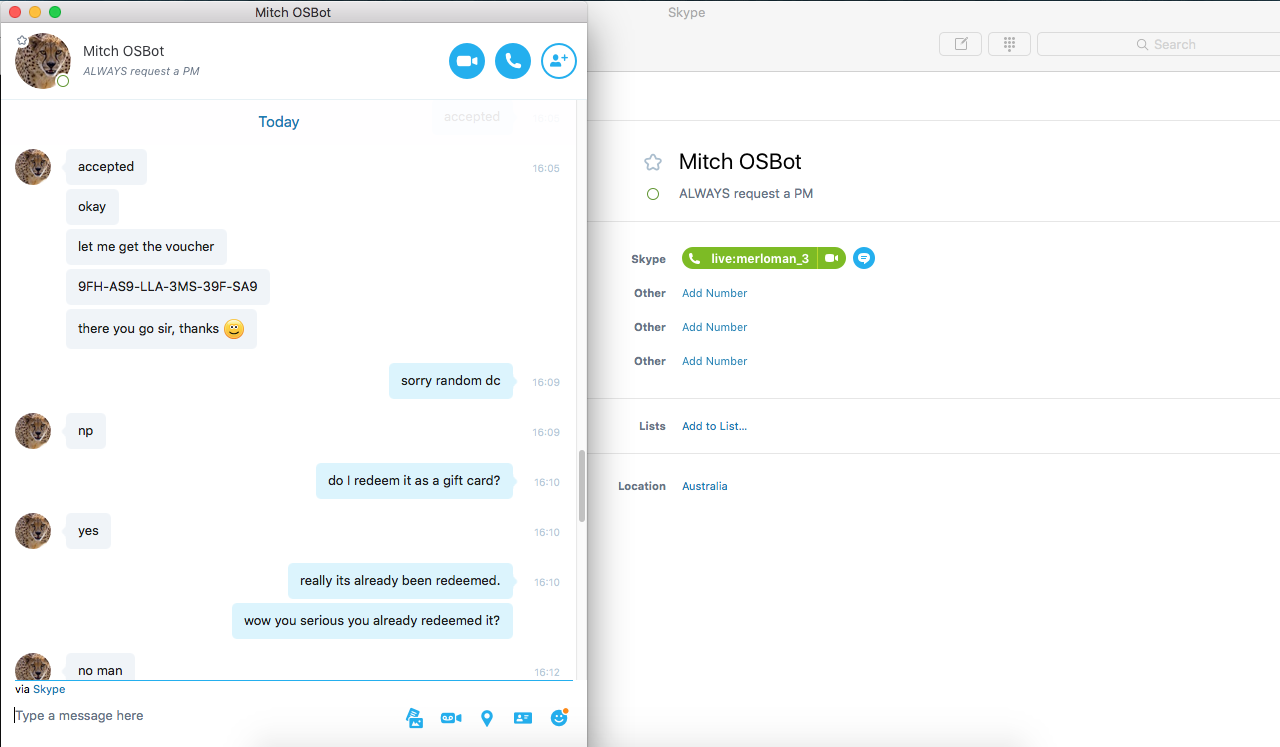Click the 16:05 timestamp
Screen dimensions: 1280x747
click(x=546, y=168)
